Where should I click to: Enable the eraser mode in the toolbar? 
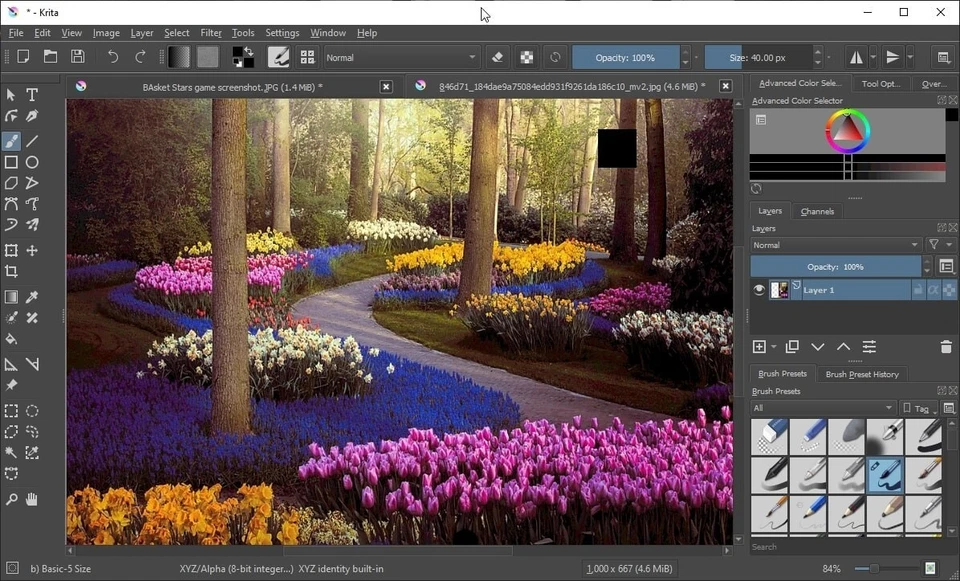point(496,57)
